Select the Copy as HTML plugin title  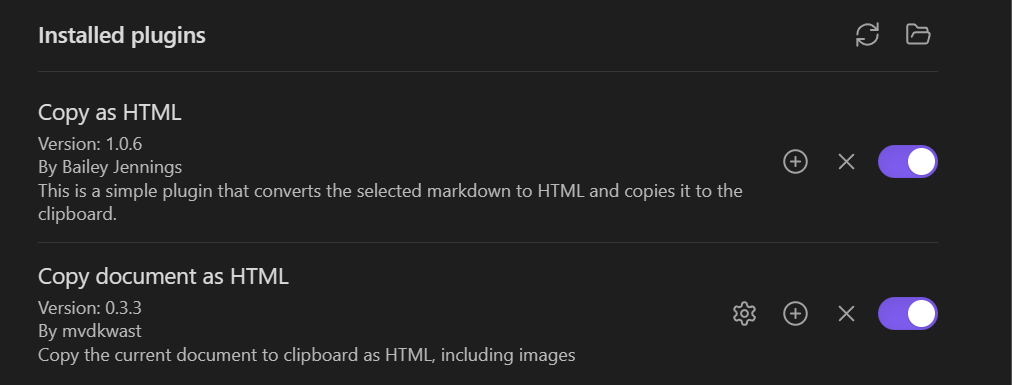[x=110, y=112]
